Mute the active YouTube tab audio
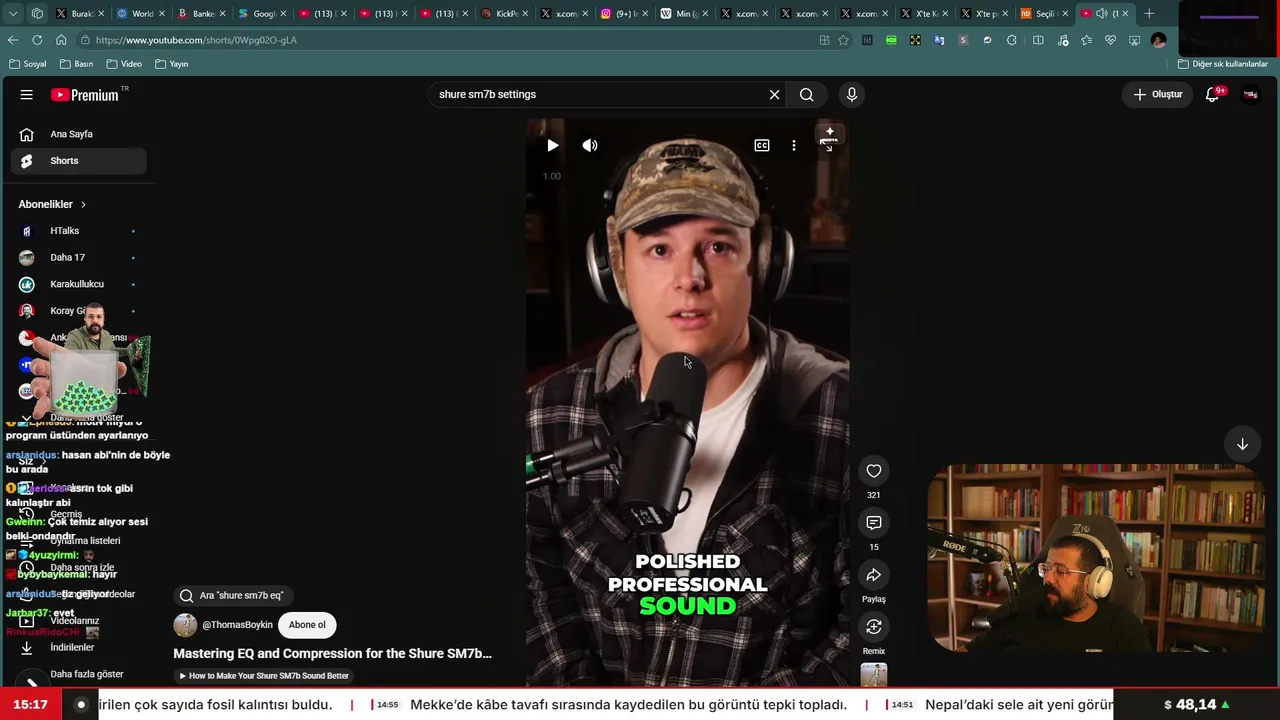Screen dimensions: 1280x720 coord(1101,14)
